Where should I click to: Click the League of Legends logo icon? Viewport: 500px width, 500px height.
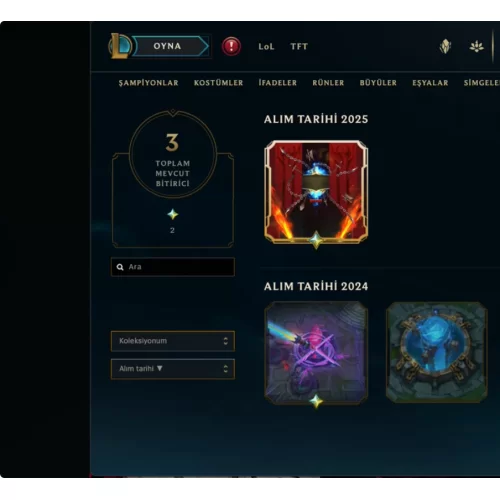[x=120, y=46]
